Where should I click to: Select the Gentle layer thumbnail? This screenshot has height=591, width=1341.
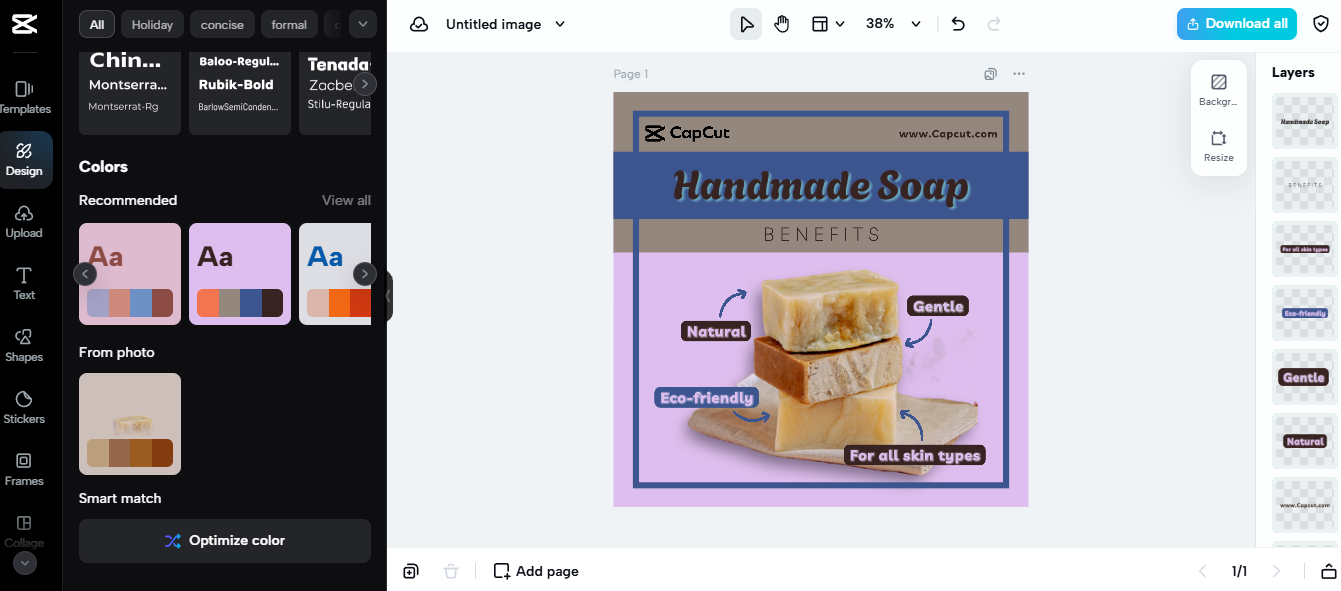coord(1304,377)
